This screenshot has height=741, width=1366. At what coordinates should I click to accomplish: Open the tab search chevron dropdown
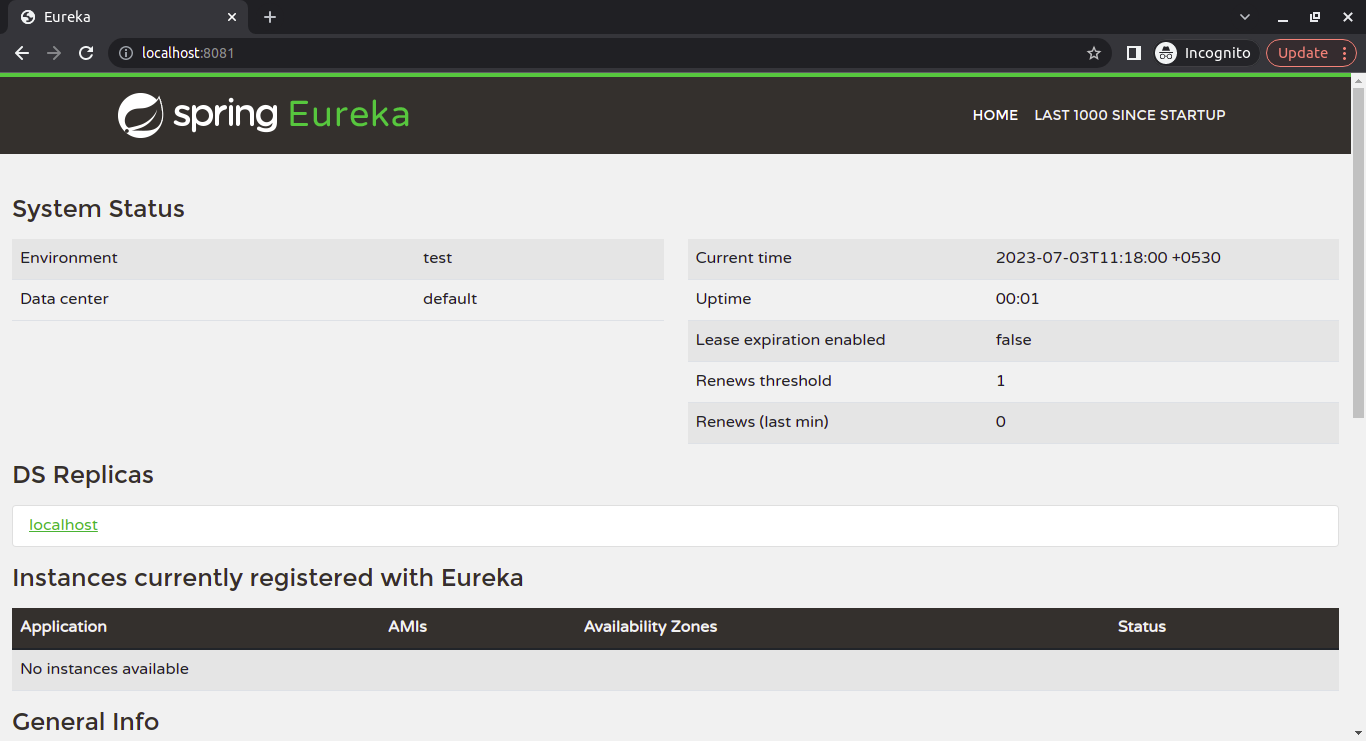(x=1244, y=17)
